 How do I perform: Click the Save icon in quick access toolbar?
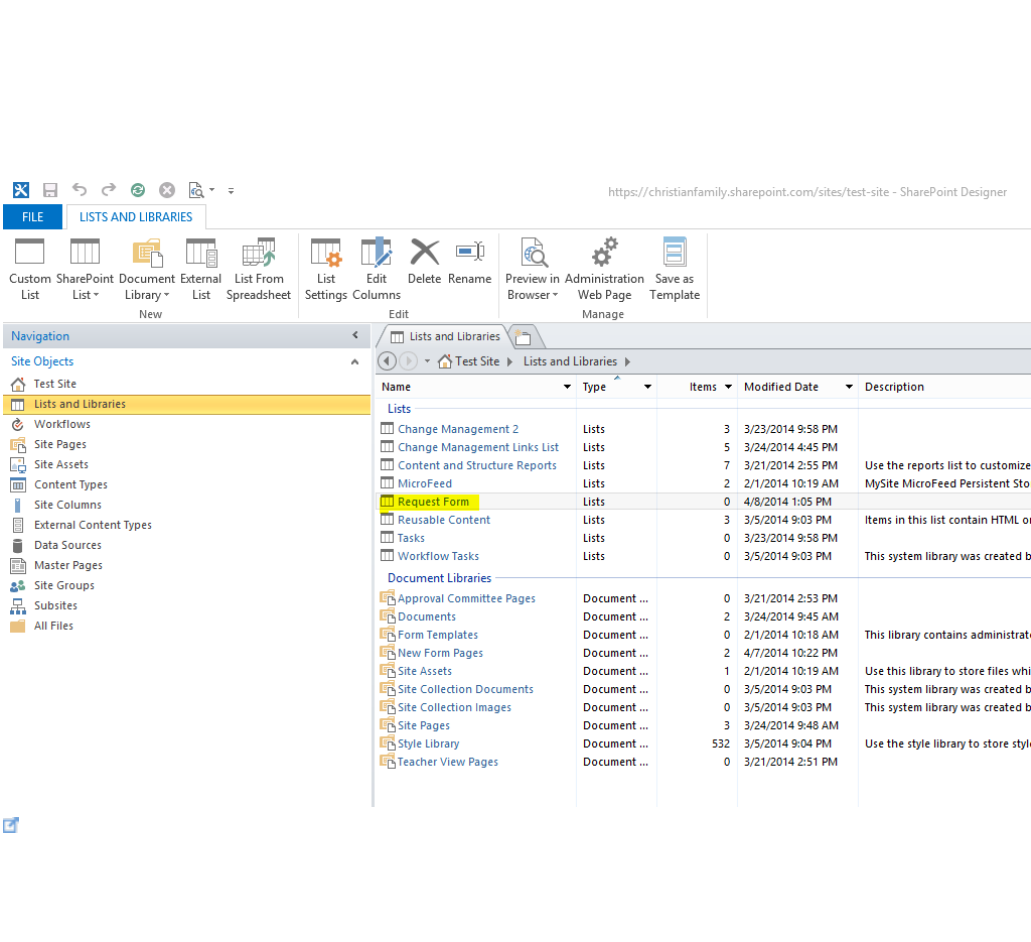50,191
